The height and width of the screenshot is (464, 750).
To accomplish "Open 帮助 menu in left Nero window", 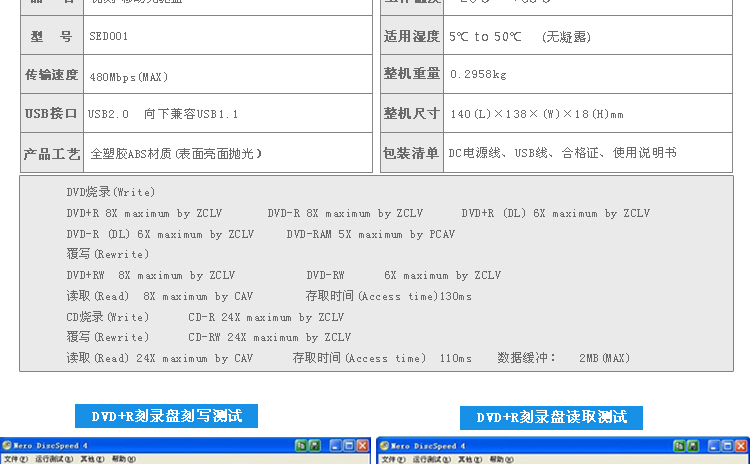I will coord(122,459).
